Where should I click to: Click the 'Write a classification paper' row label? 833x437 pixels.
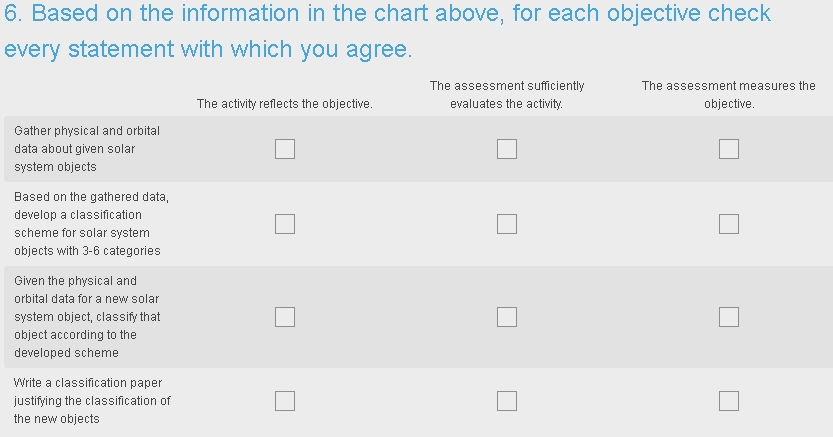tap(92, 401)
